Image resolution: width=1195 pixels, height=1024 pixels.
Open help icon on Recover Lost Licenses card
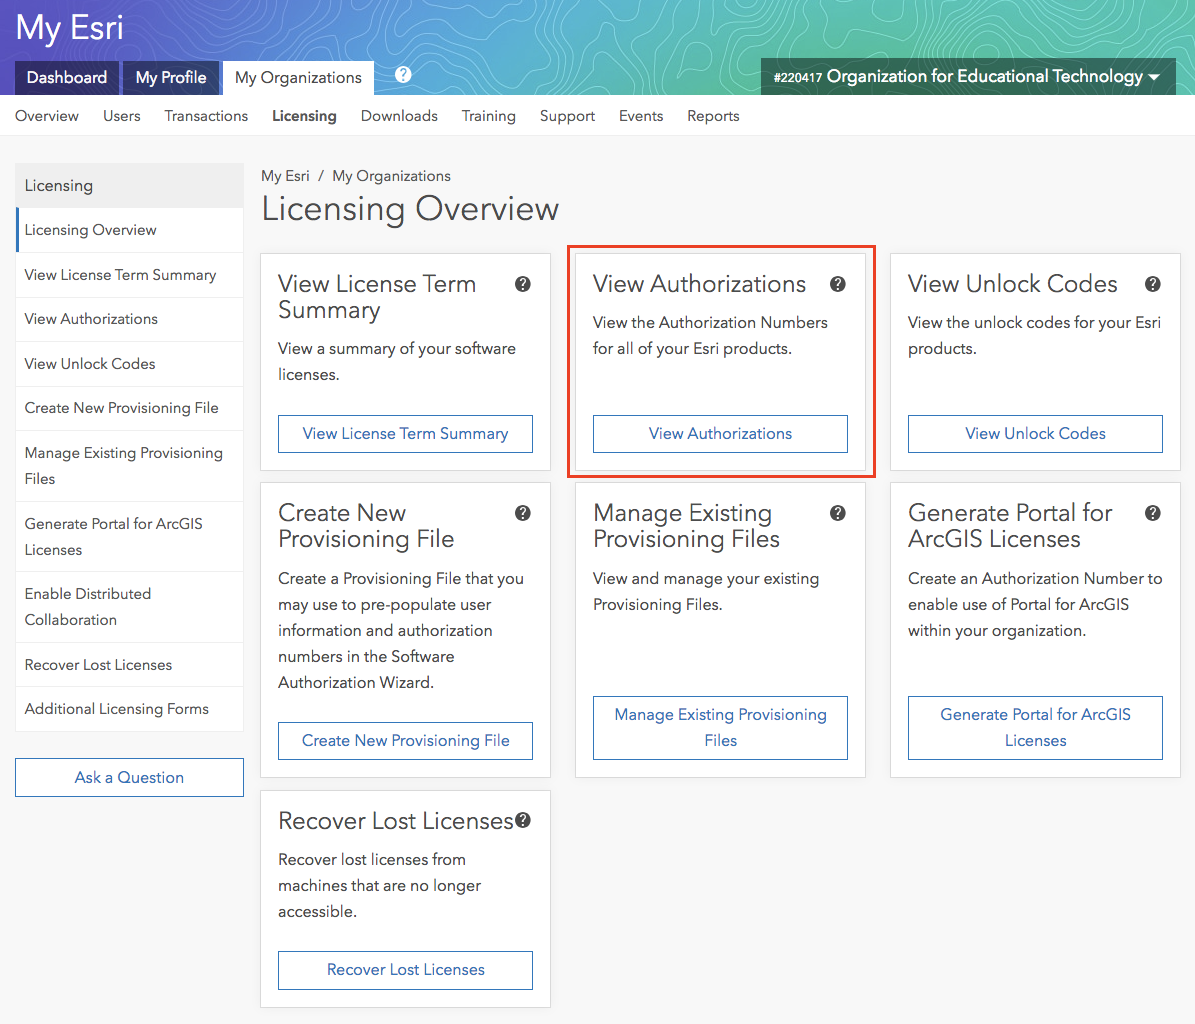pyautogui.click(x=523, y=821)
